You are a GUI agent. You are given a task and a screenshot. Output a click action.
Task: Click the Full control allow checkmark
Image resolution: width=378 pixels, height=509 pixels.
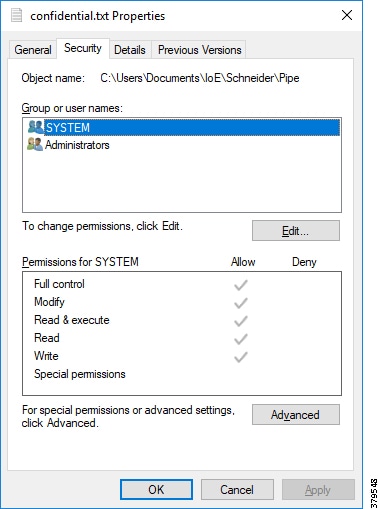[x=241, y=285]
